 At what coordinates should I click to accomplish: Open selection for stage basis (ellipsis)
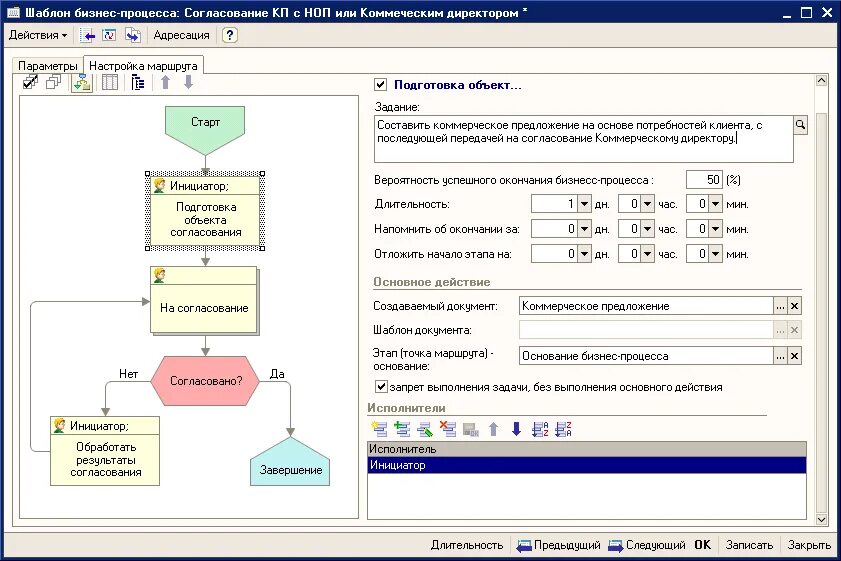click(780, 356)
